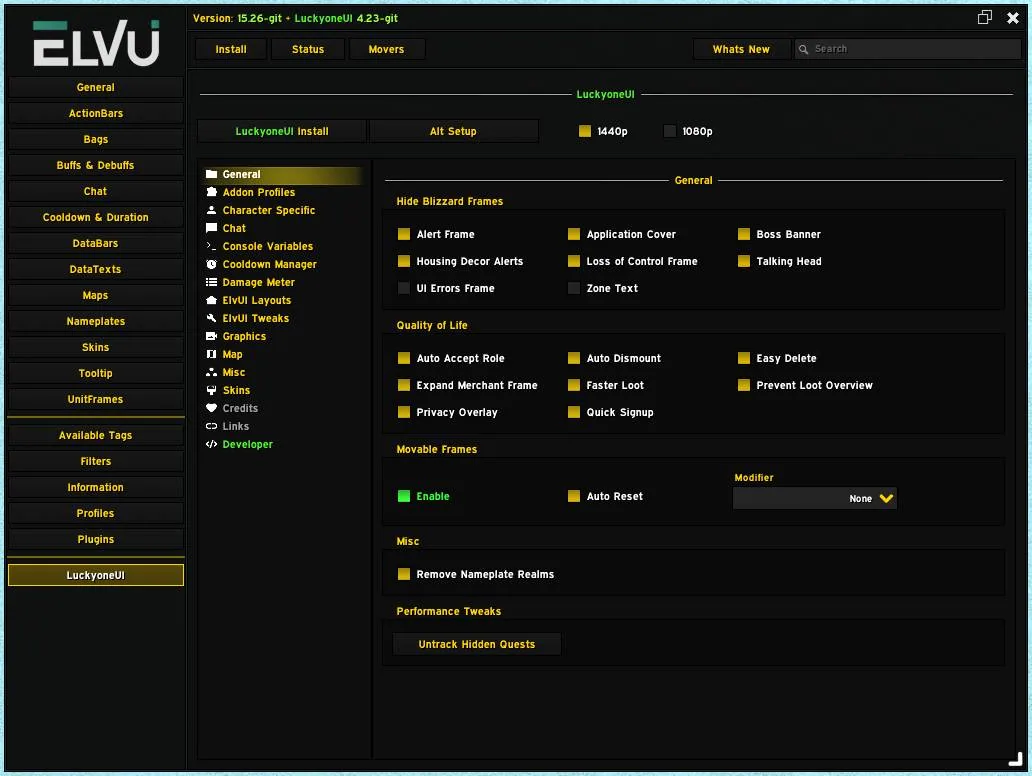Toggle the Auto Reset checkbox

[x=574, y=496]
